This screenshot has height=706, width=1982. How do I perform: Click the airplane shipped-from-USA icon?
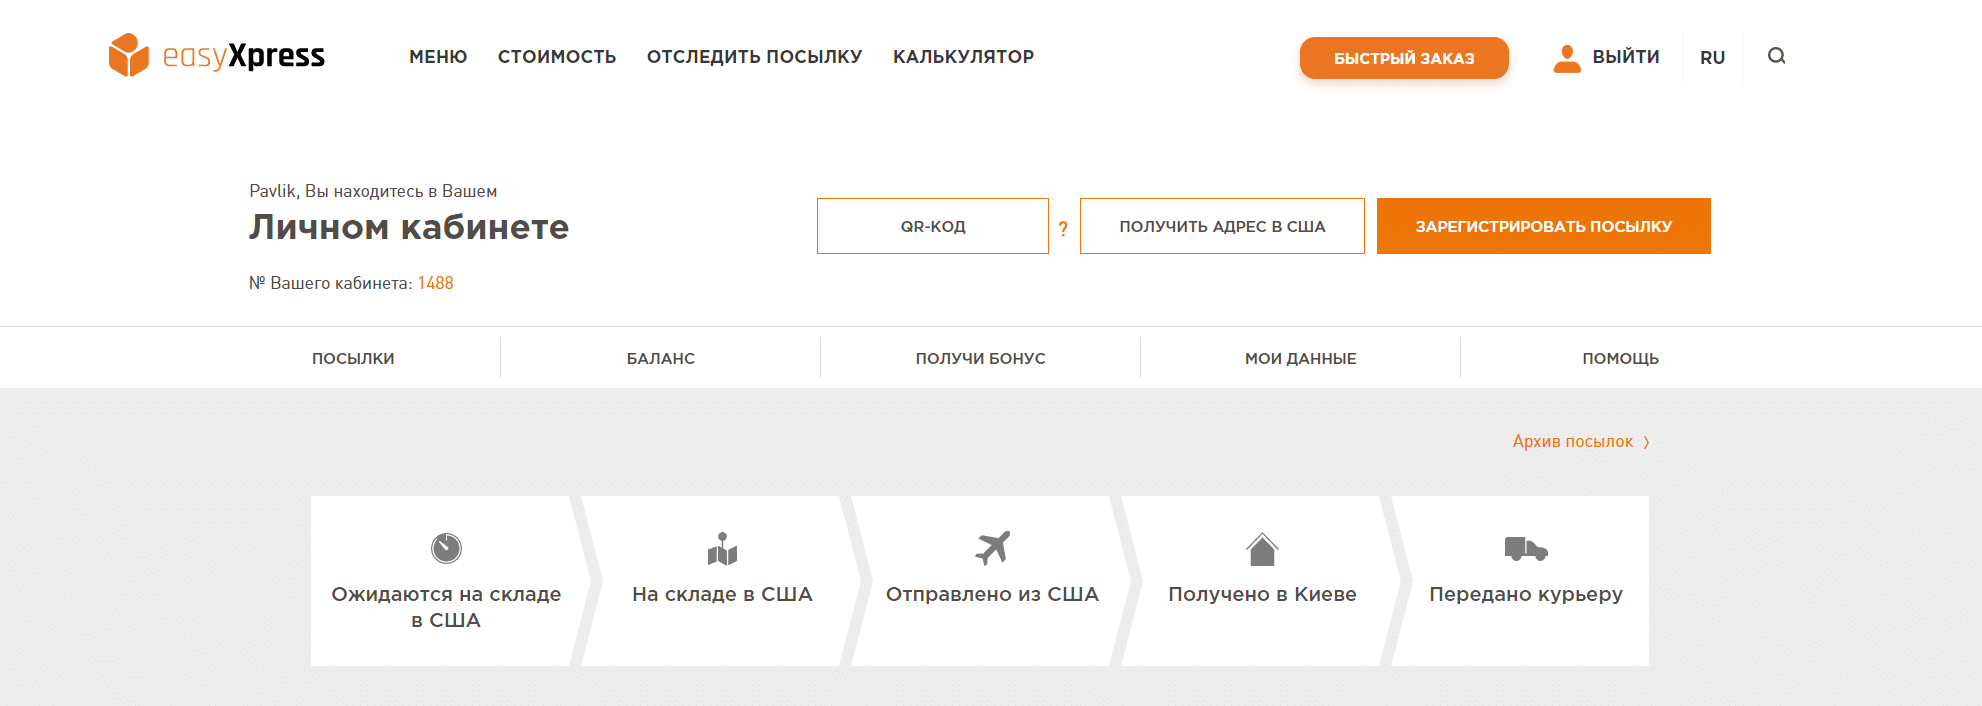point(993,548)
